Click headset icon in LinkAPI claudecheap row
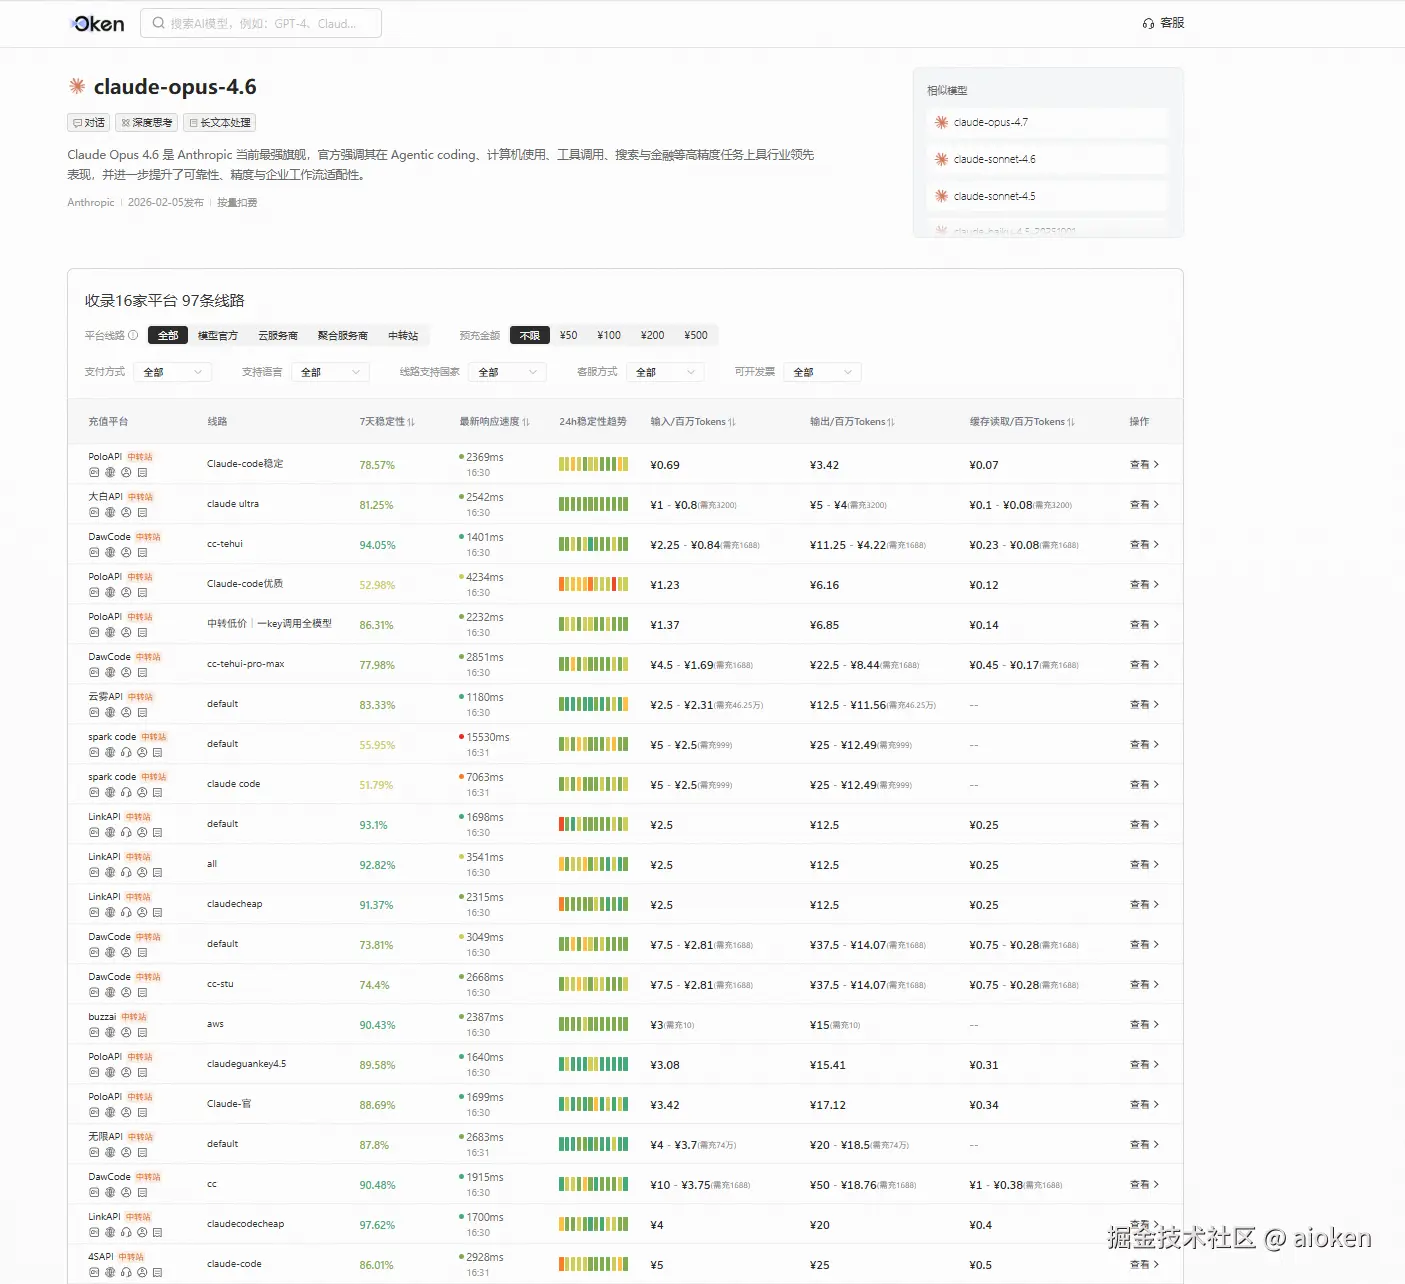 [126, 912]
